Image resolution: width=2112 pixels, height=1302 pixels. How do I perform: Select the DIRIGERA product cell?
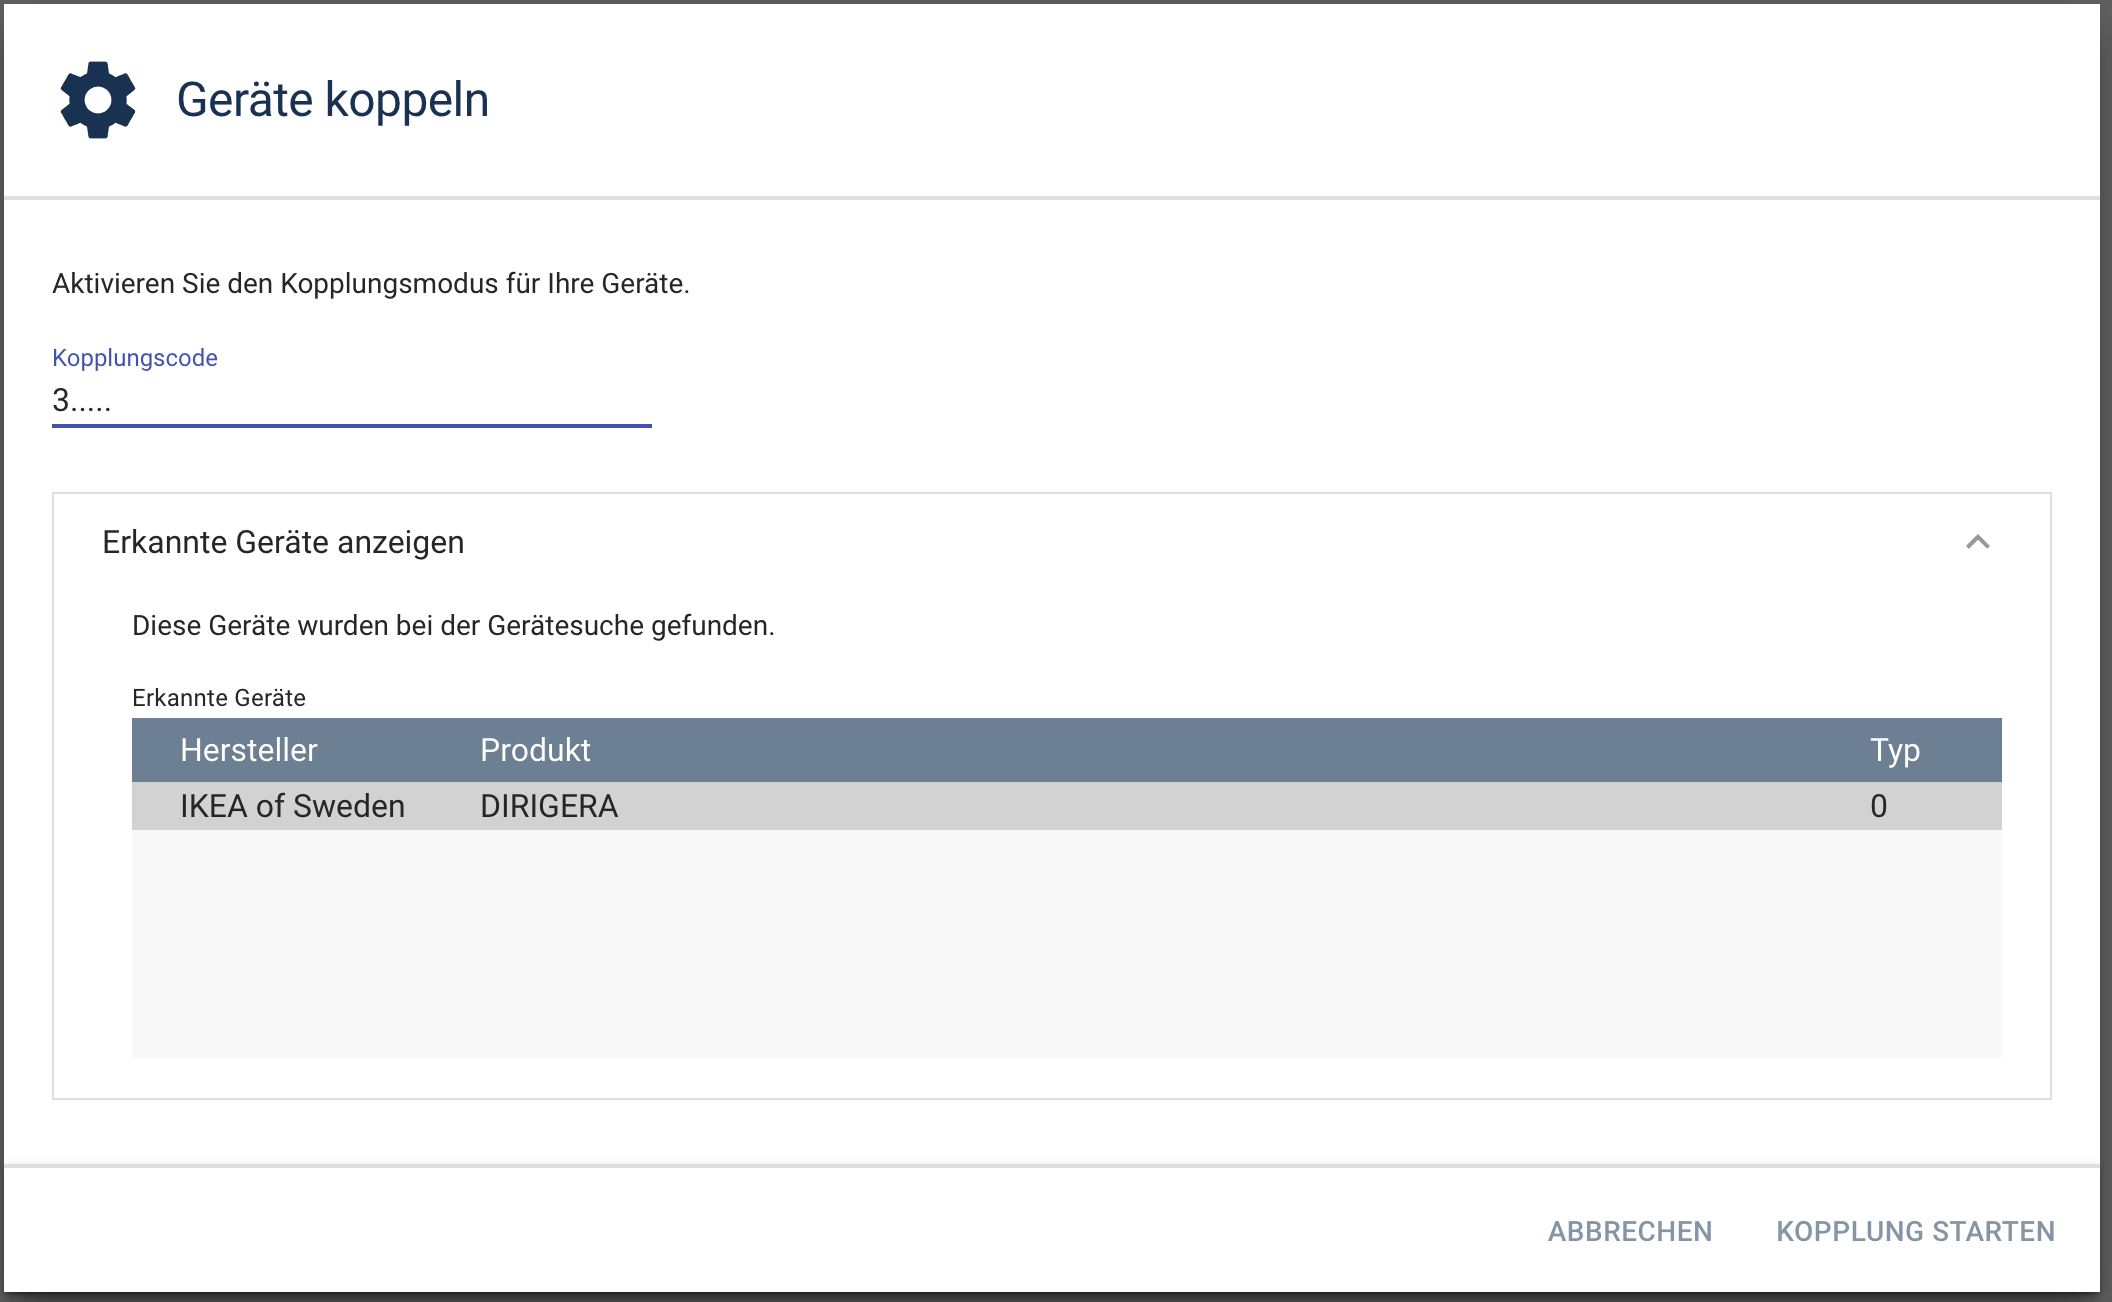pos(549,806)
